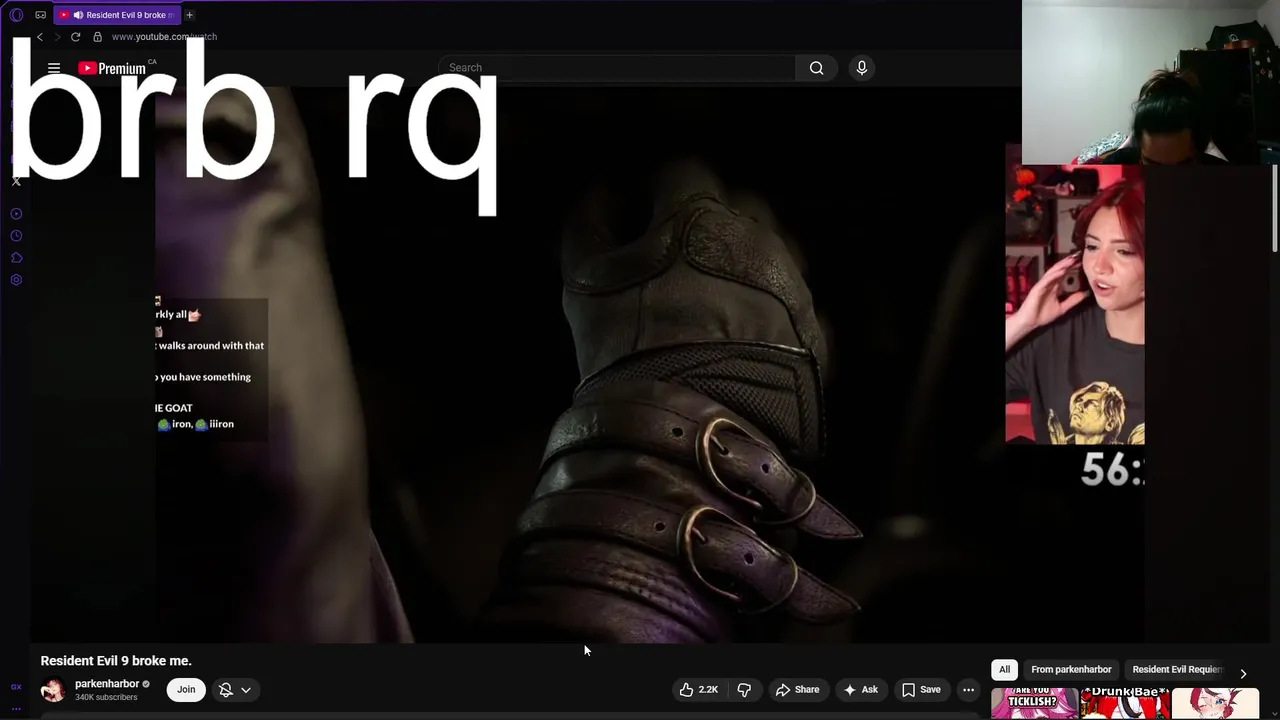Open browsing history from sidebar clock

[16, 236]
